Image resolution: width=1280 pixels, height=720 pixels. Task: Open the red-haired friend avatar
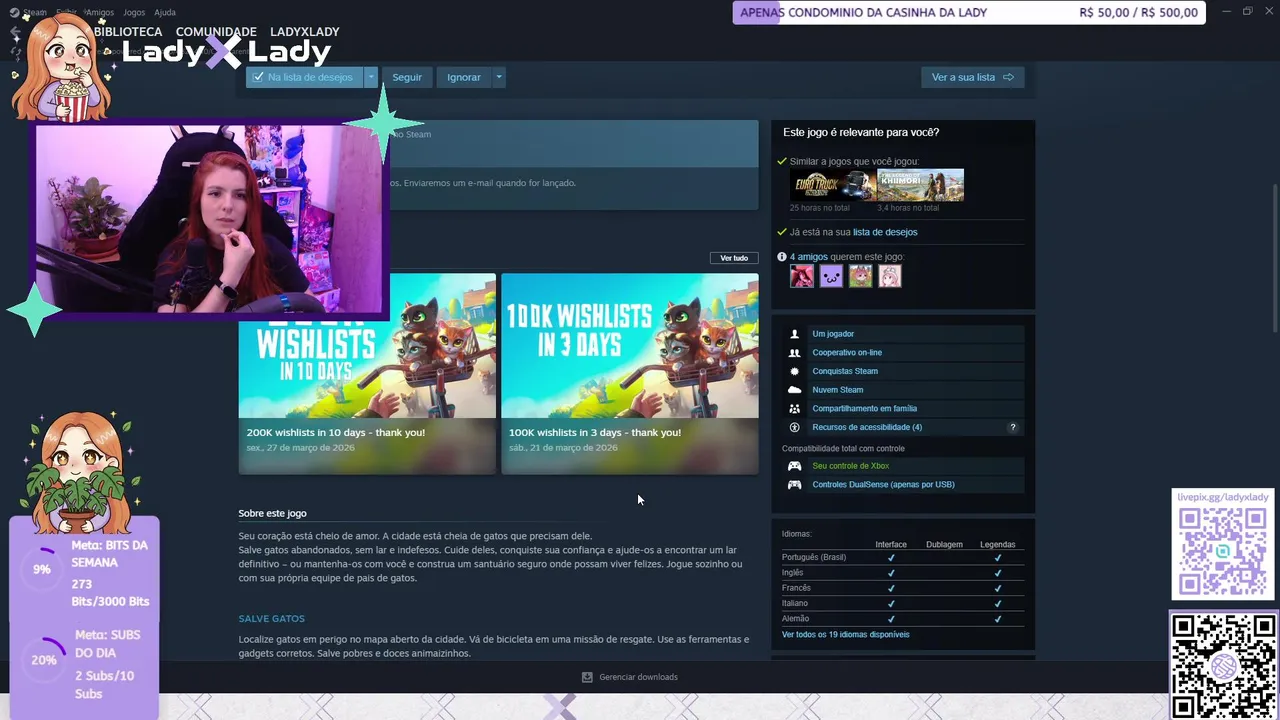(802, 276)
